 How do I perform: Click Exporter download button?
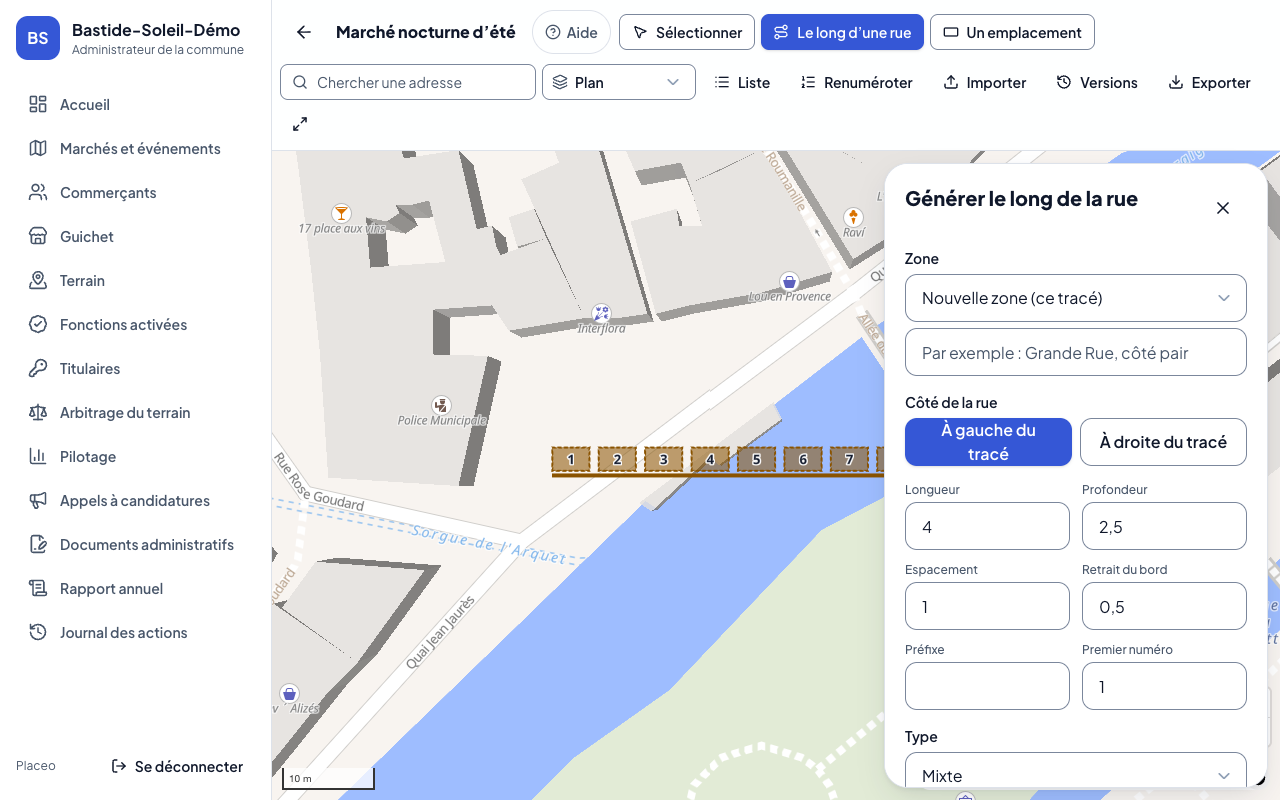pos(1209,83)
